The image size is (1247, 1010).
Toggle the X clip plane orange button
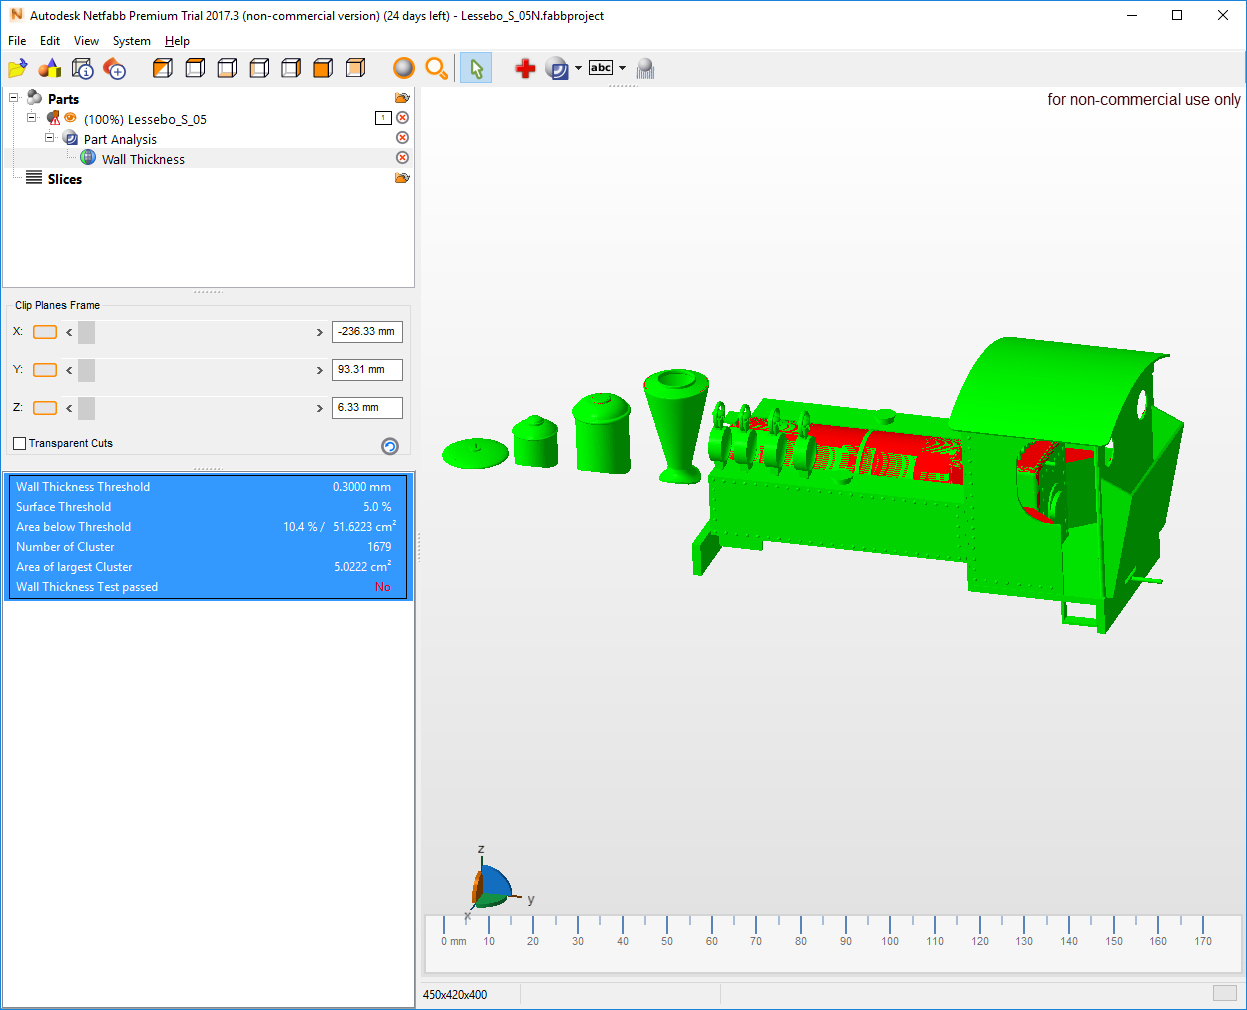[x=45, y=332]
